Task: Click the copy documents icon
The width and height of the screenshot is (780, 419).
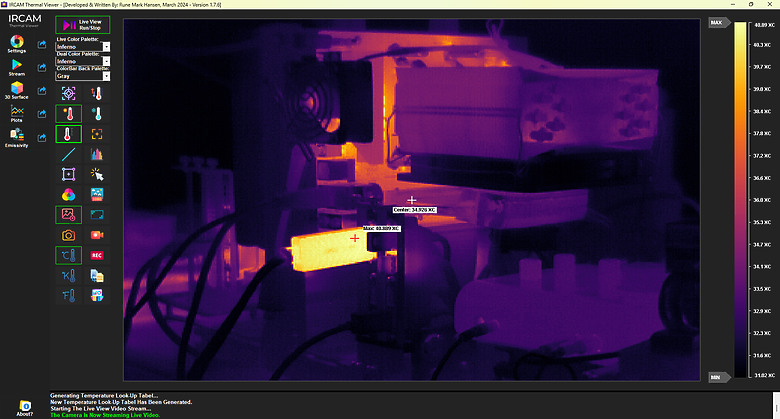Action: [97, 275]
